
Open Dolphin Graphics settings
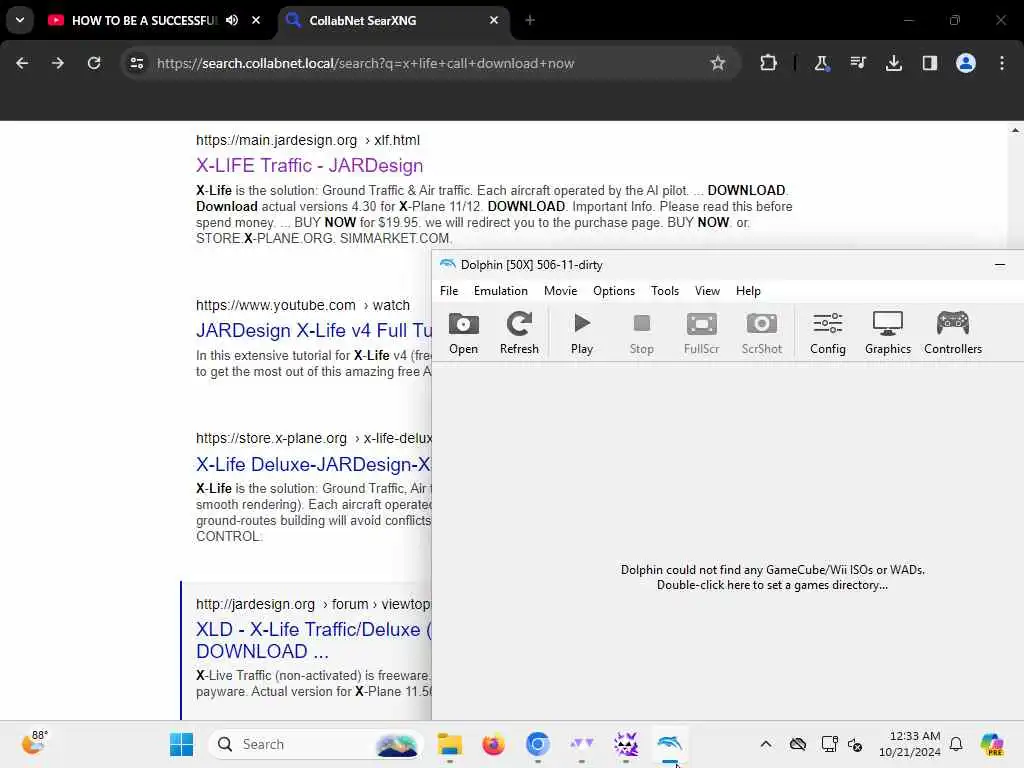888,333
